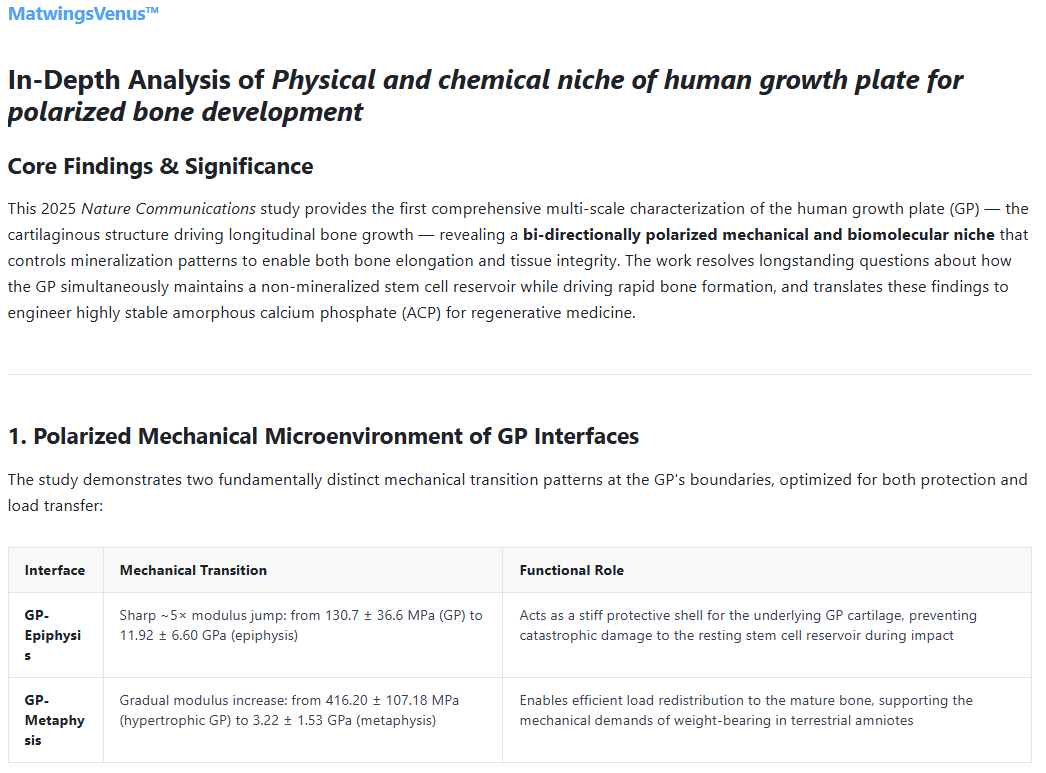1046x773 pixels.
Task: Click the amorphous calcium phosphate (ACP) sentence
Action: [322, 313]
